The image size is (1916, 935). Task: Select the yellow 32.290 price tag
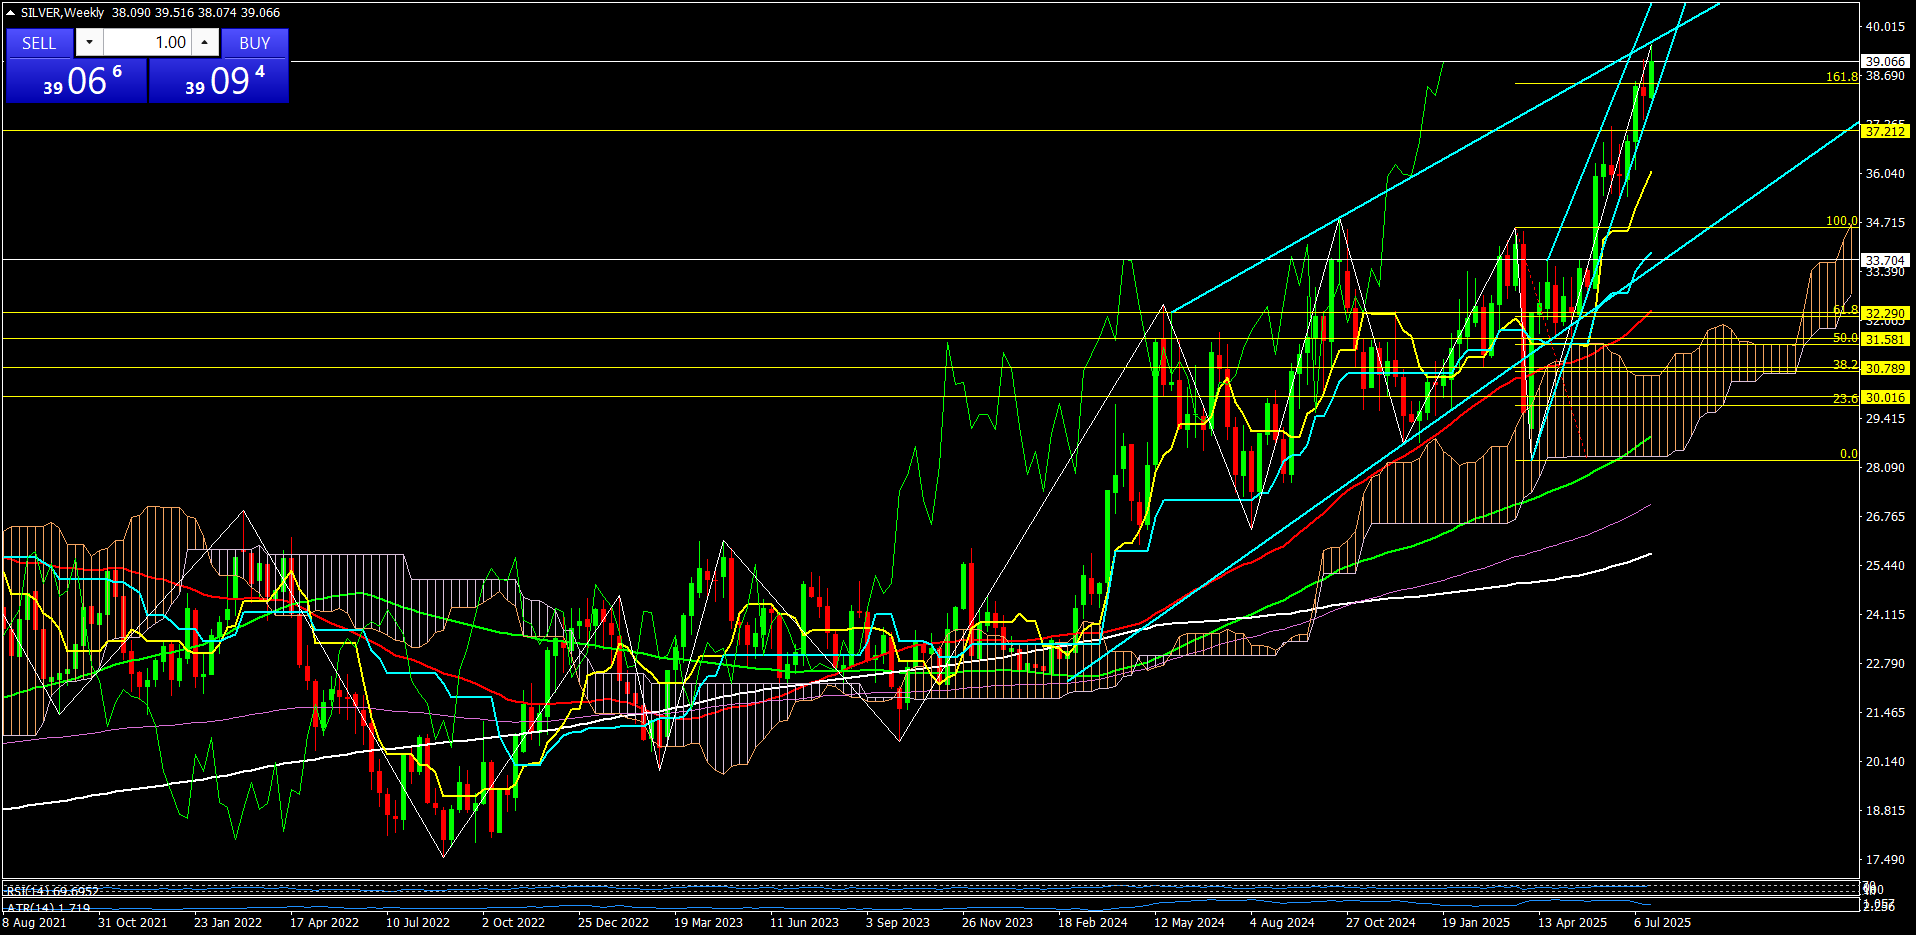[1885, 313]
